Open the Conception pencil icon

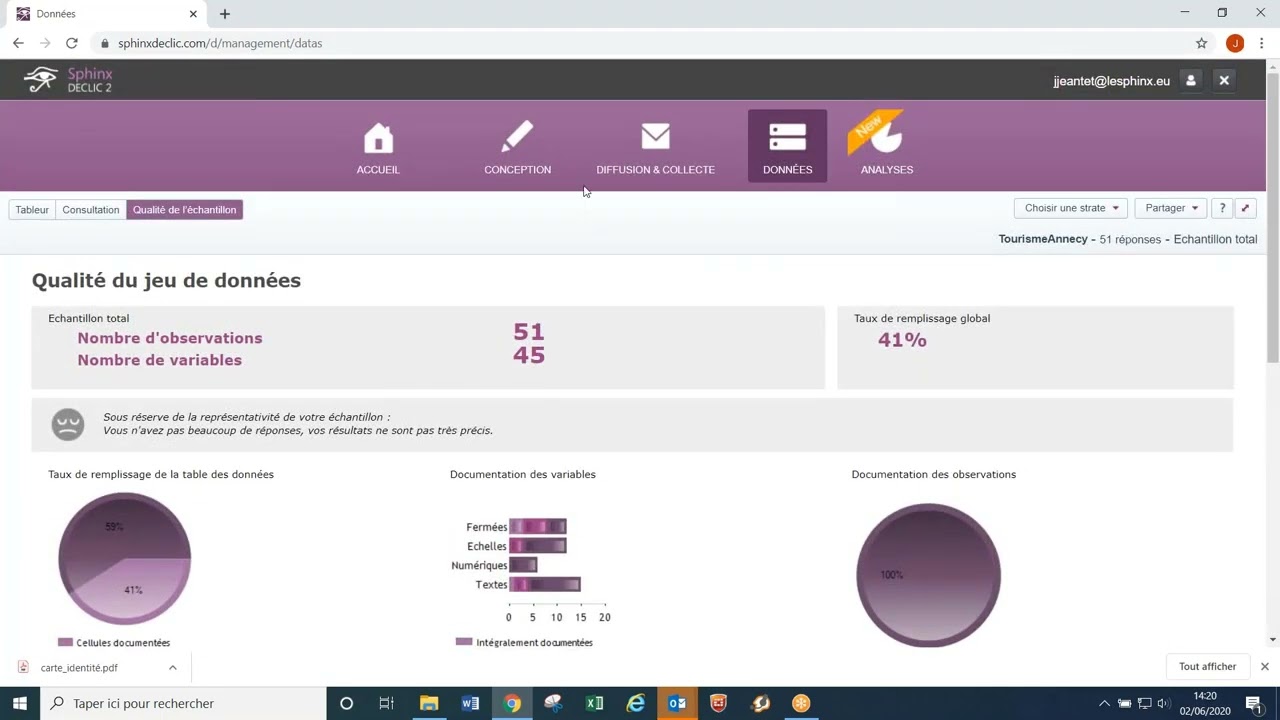[x=517, y=137]
